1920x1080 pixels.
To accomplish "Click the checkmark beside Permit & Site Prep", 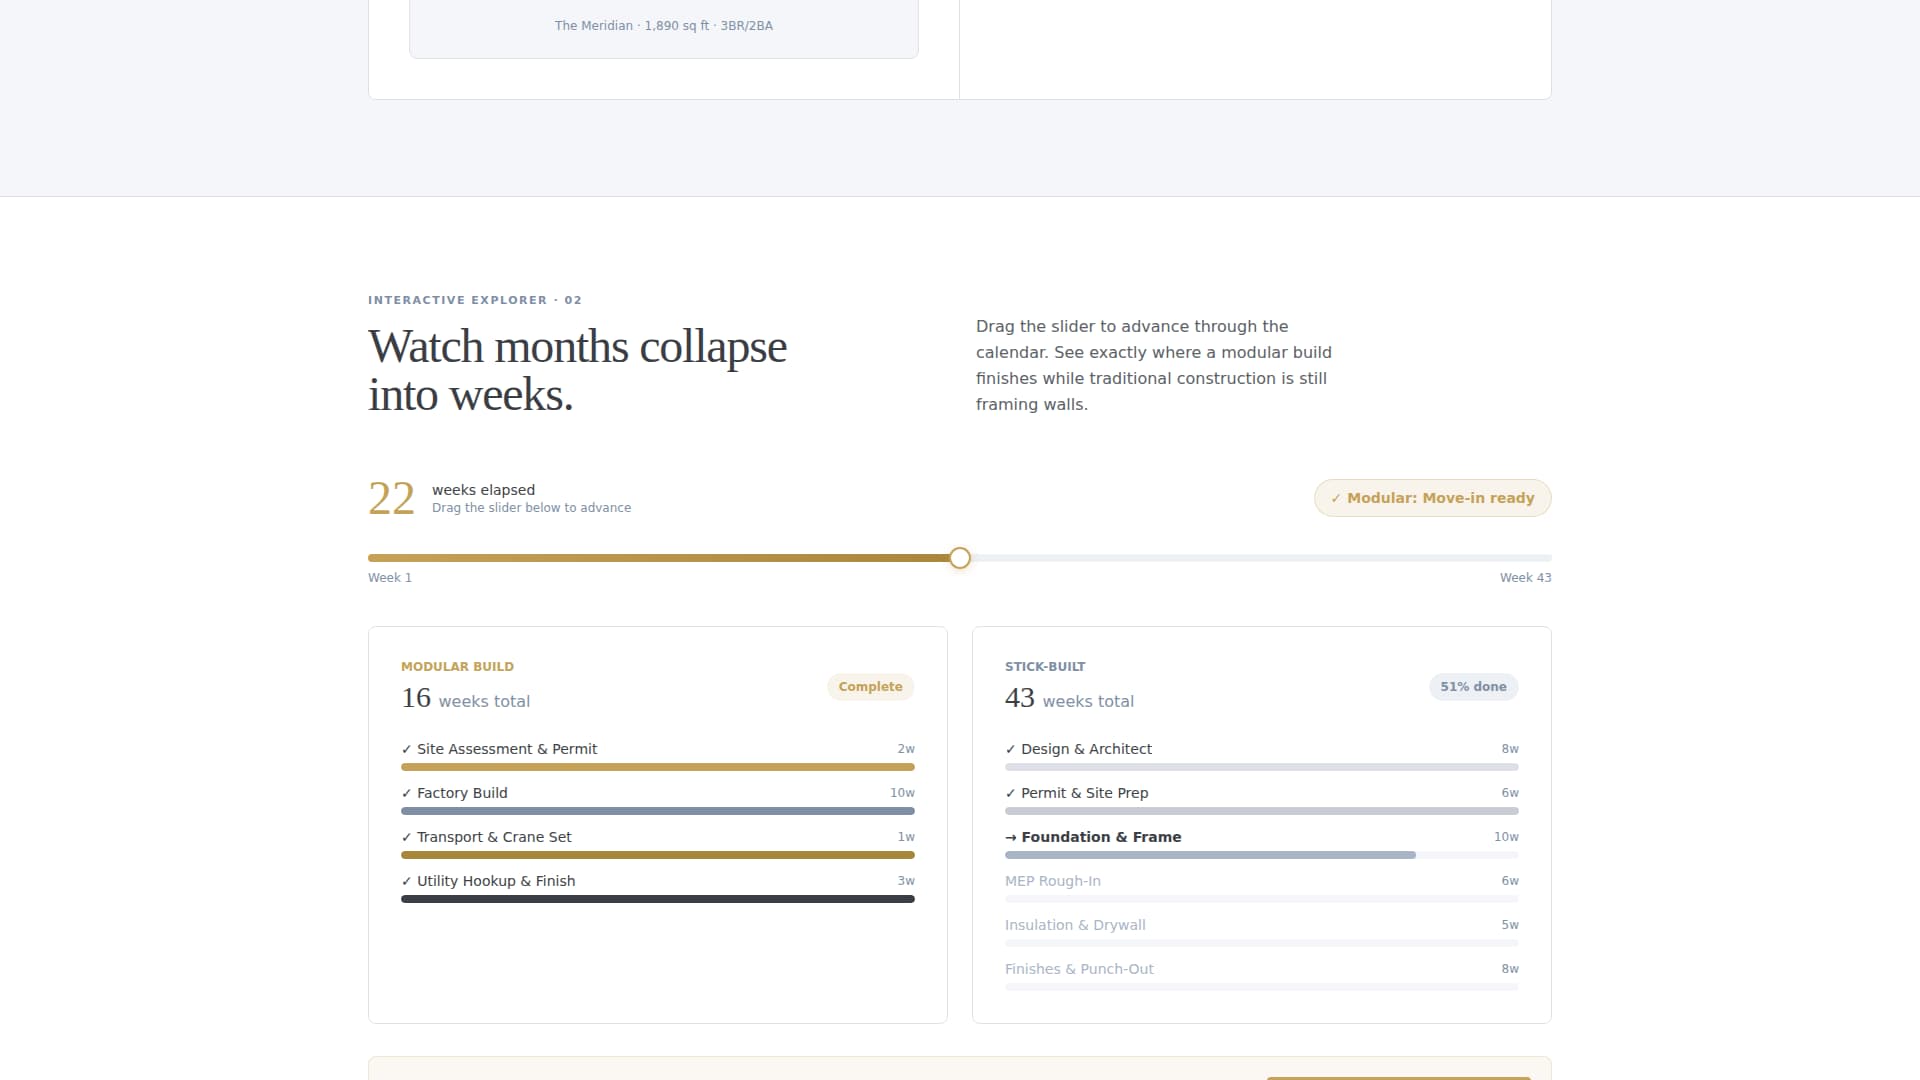I will pyautogui.click(x=1010, y=792).
